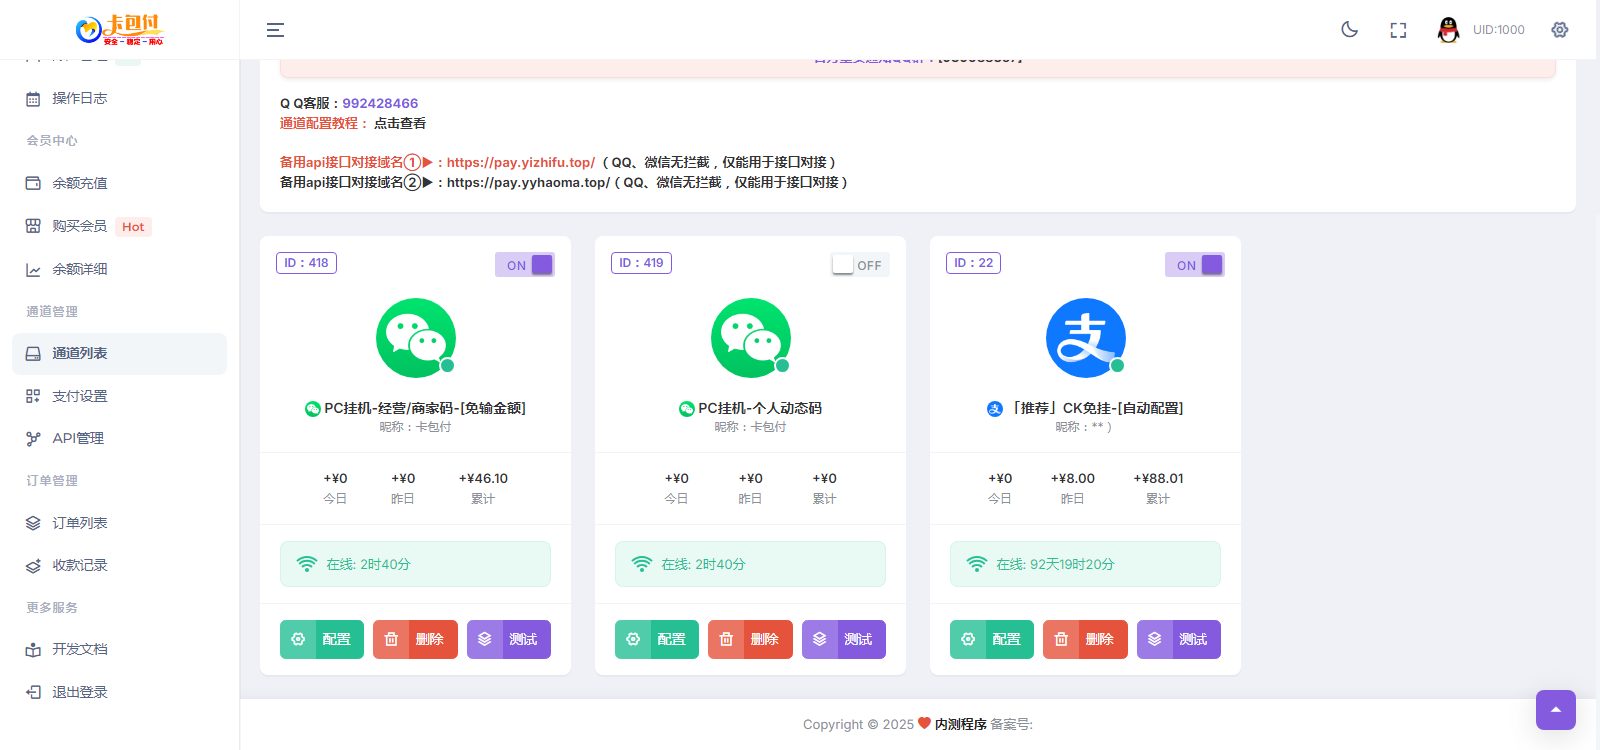The image size is (1600, 750).
Task: Turn off channel ID 418 switch
Action: click(525, 265)
